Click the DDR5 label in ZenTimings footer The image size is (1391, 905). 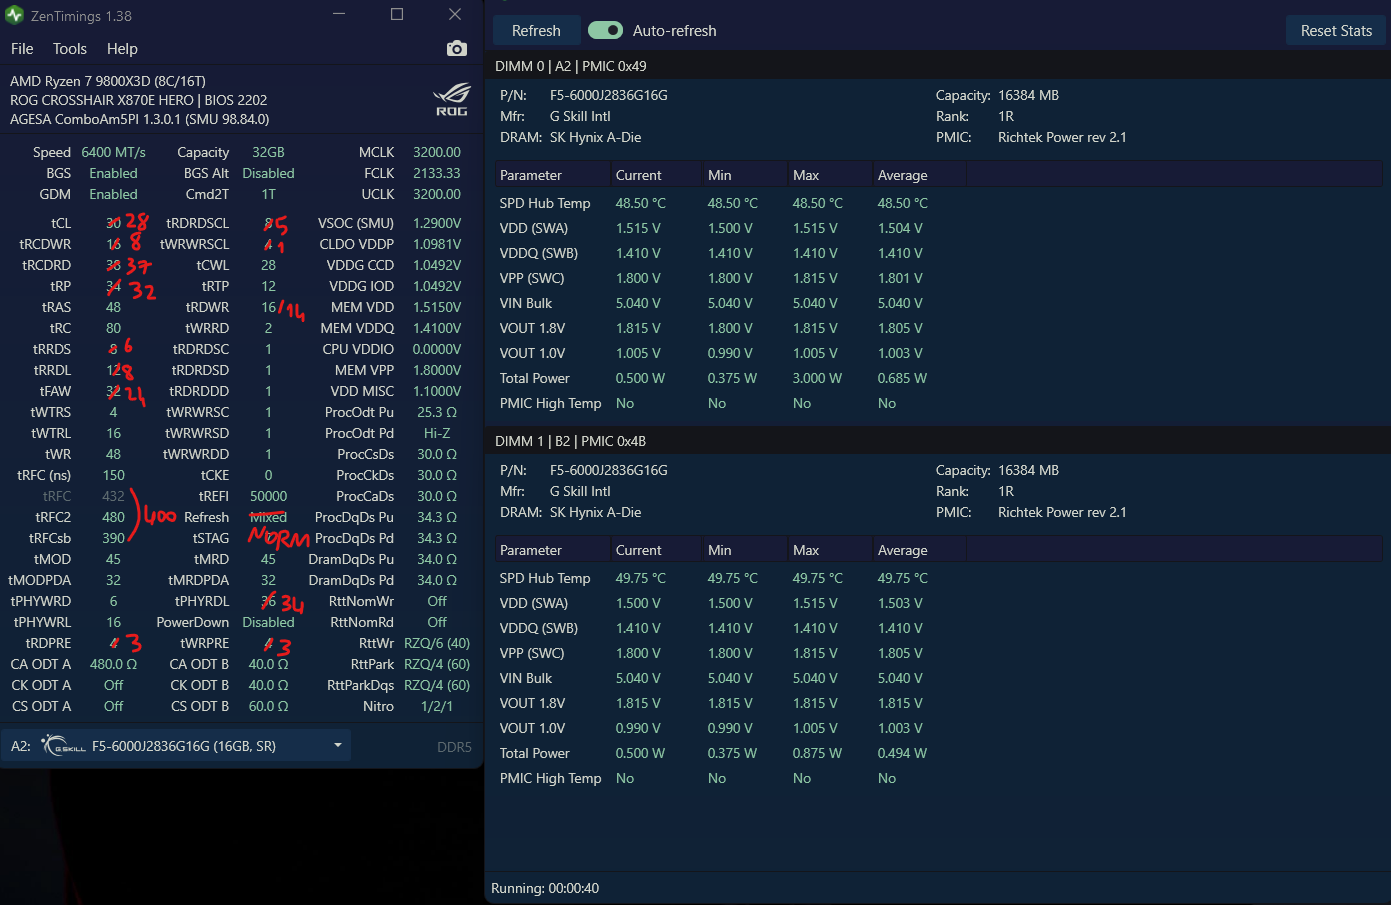pyautogui.click(x=454, y=747)
